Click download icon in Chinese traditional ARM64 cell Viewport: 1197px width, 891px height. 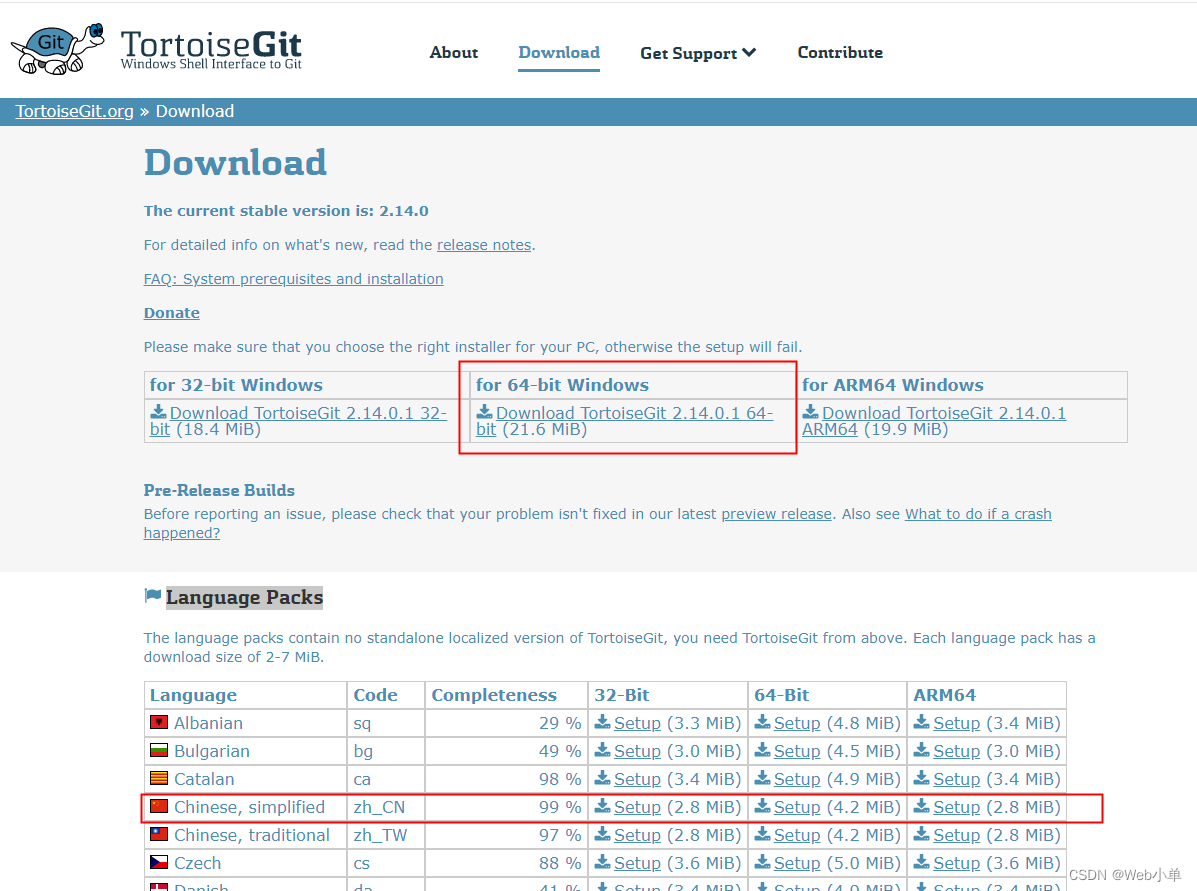921,834
